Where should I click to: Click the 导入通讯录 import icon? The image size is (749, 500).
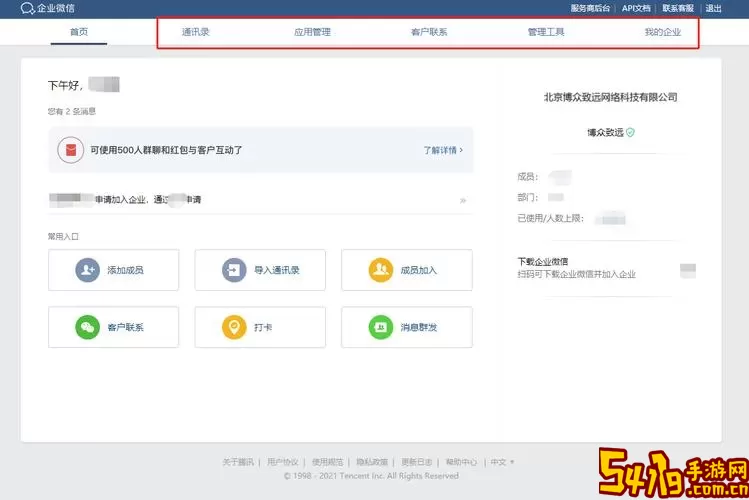[234, 270]
